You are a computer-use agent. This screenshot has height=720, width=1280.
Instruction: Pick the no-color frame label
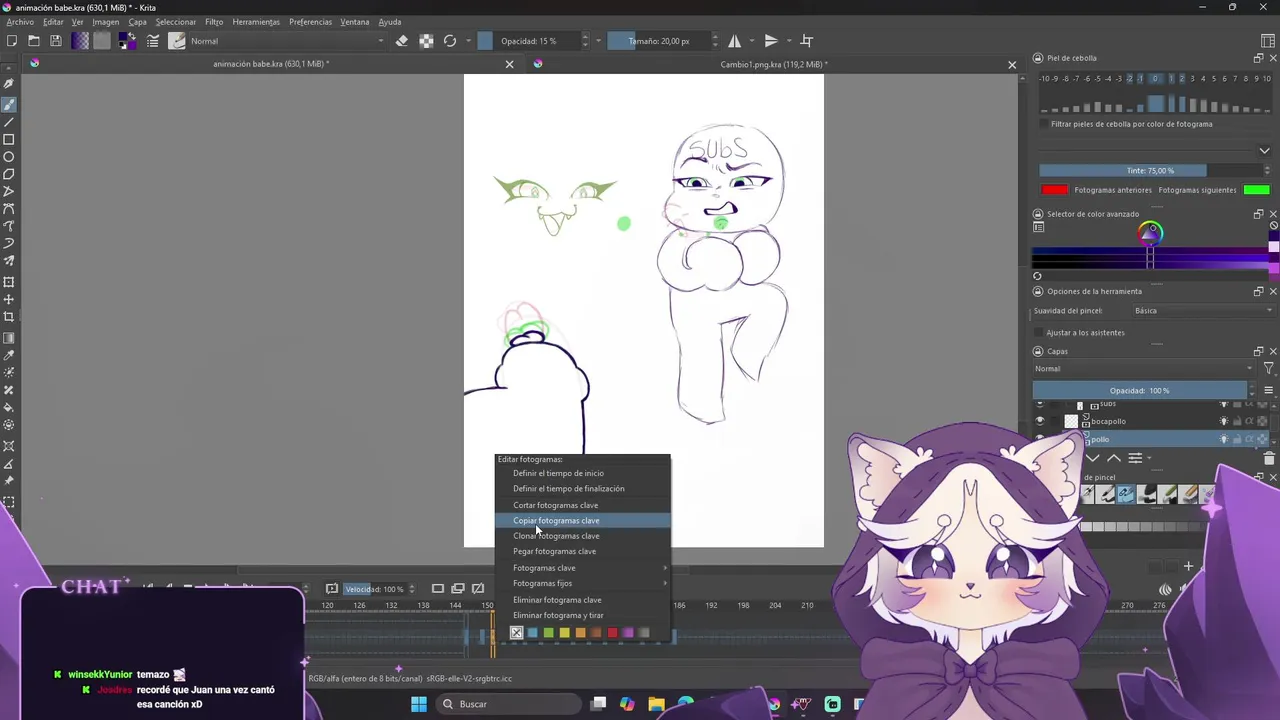[x=516, y=633]
